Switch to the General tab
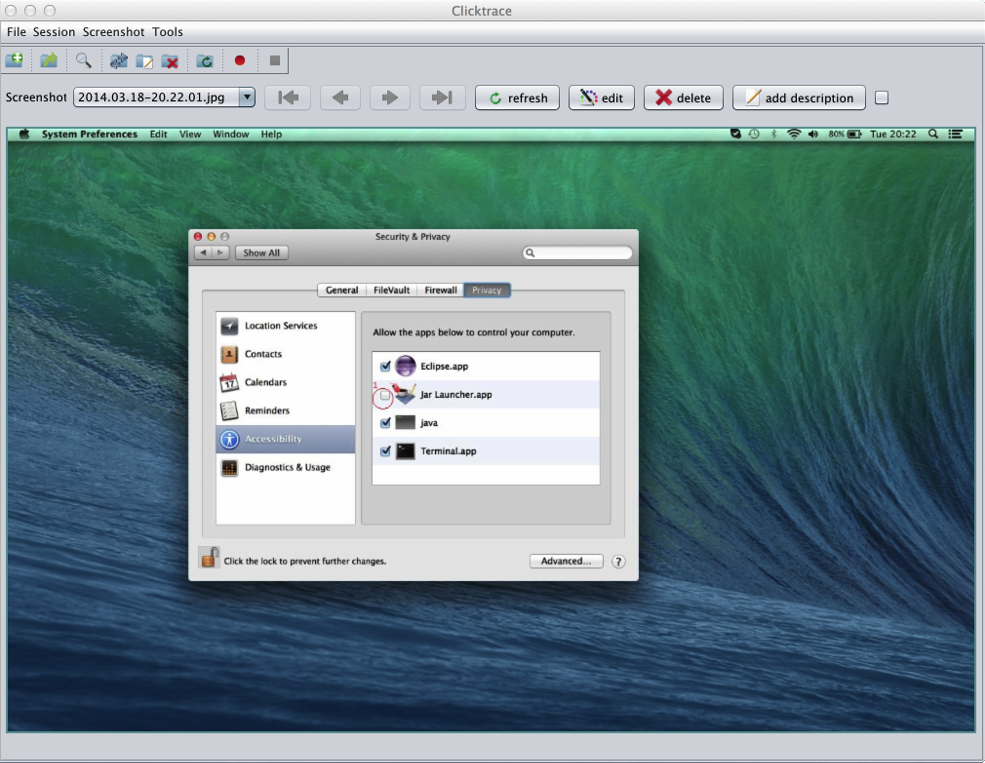This screenshot has height=763, width=985. [342, 290]
